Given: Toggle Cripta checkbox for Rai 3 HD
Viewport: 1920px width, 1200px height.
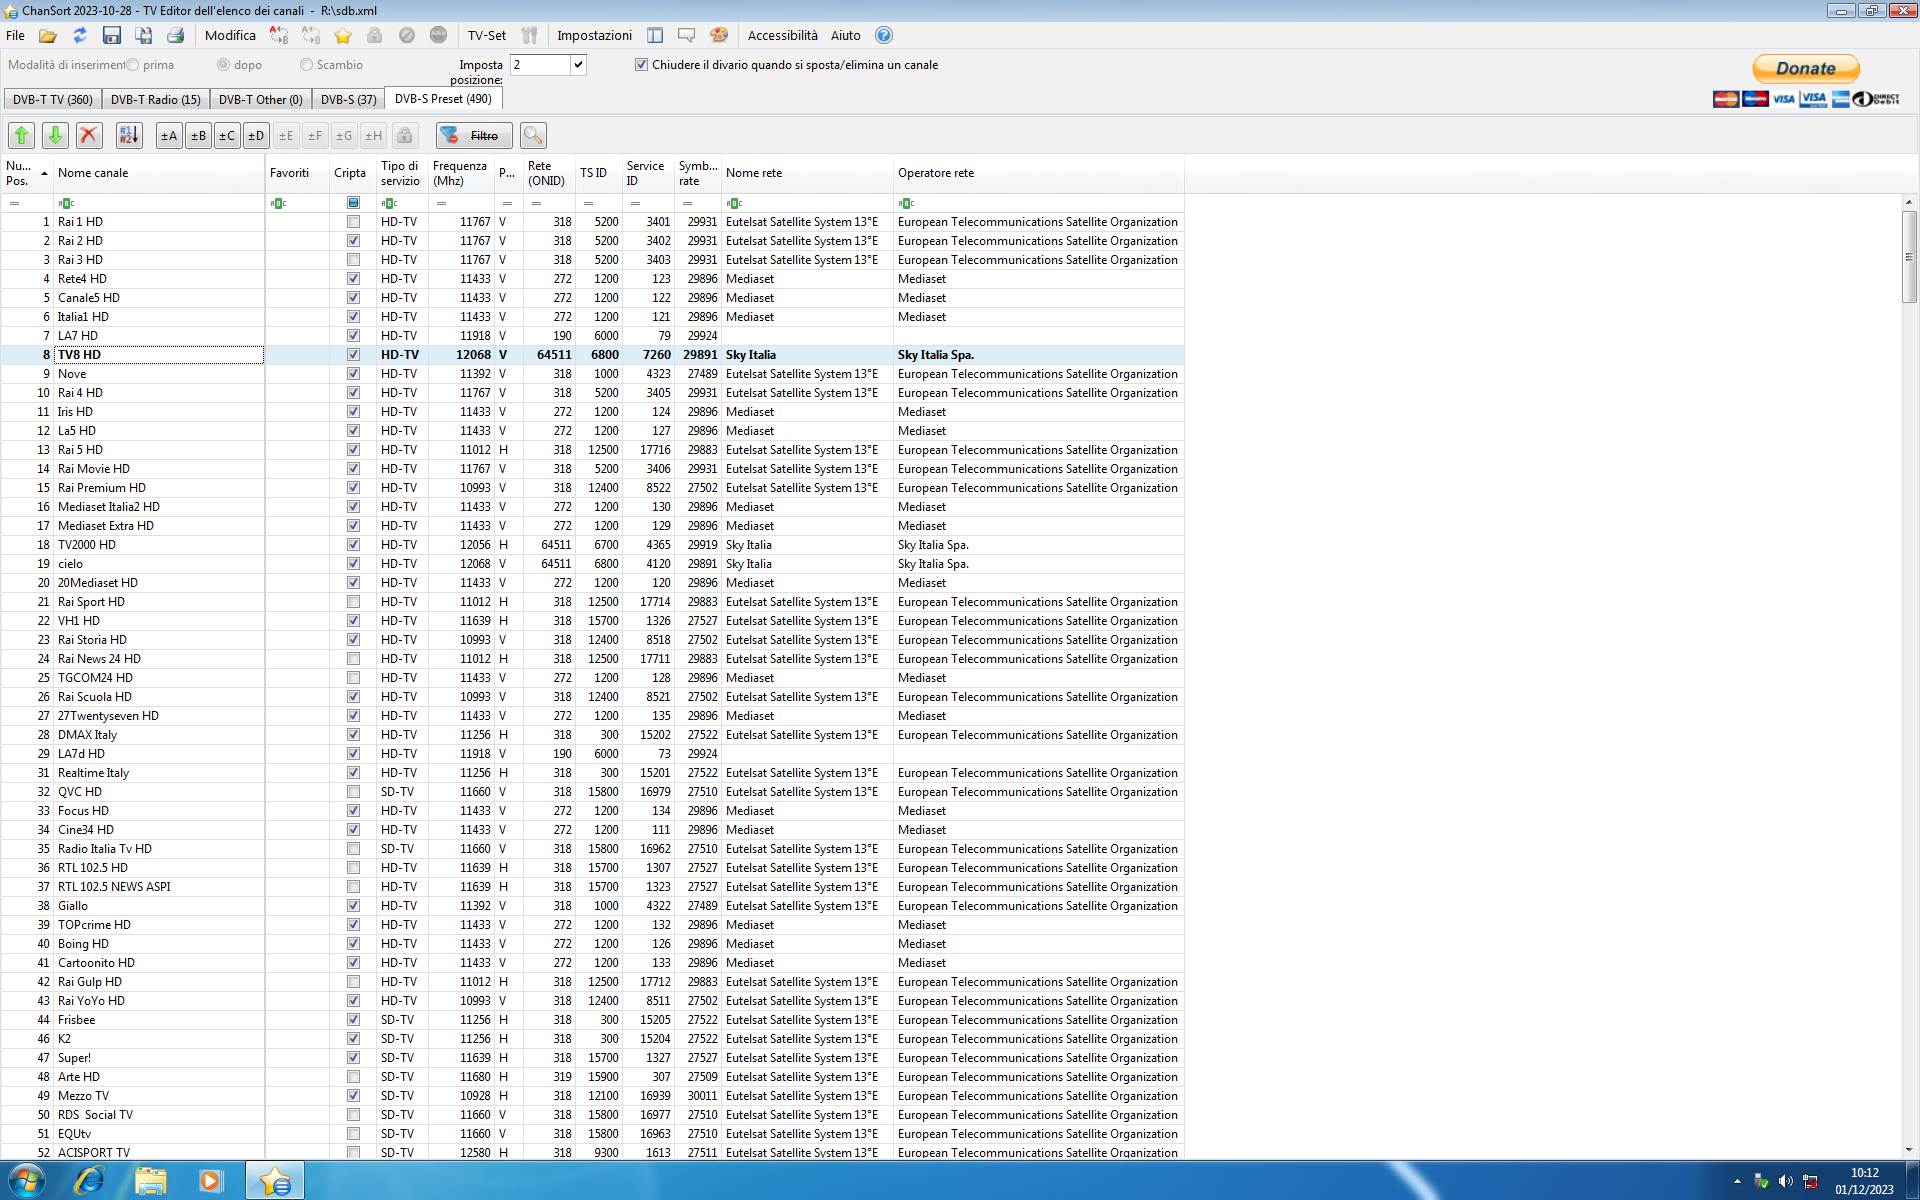Looking at the screenshot, I should pos(353,260).
